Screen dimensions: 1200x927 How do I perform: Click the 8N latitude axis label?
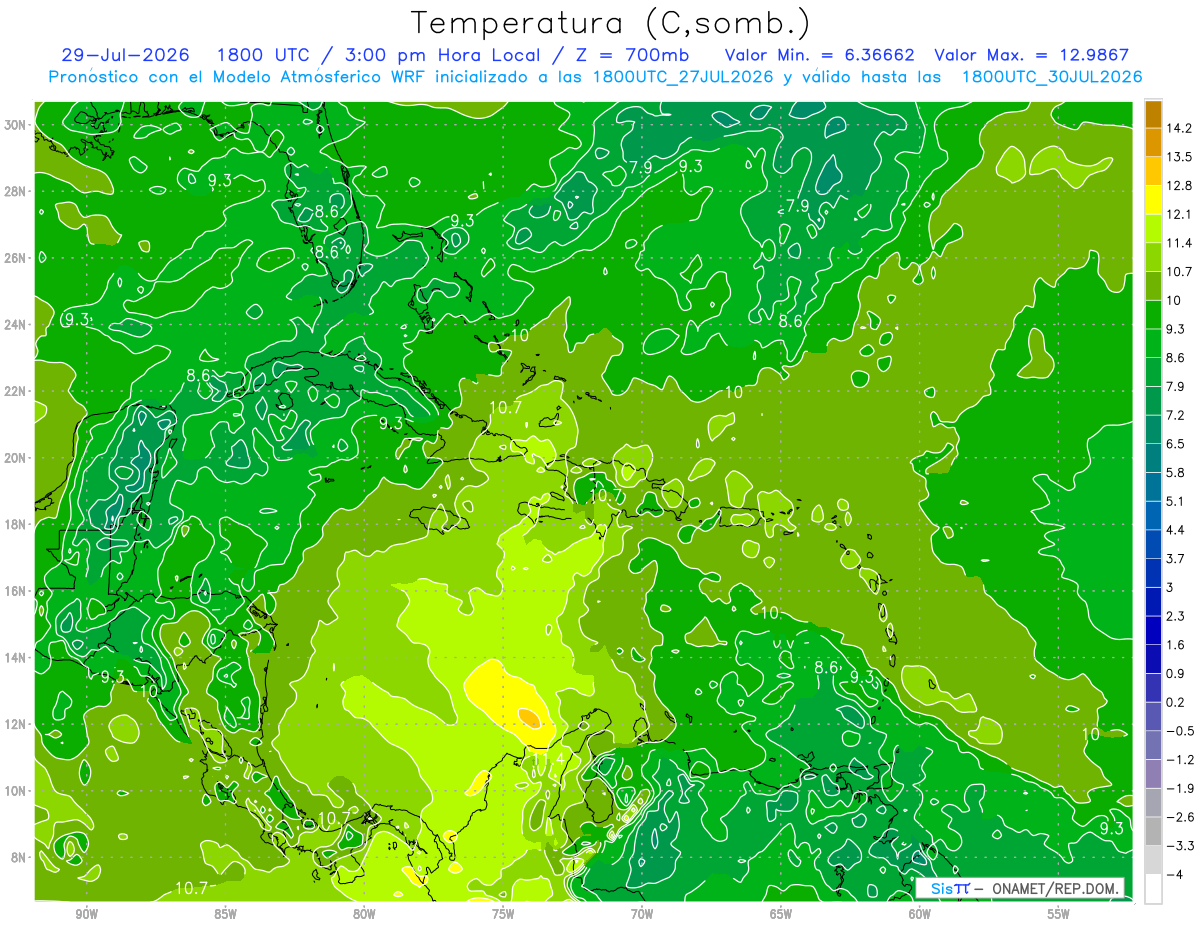point(19,857)
